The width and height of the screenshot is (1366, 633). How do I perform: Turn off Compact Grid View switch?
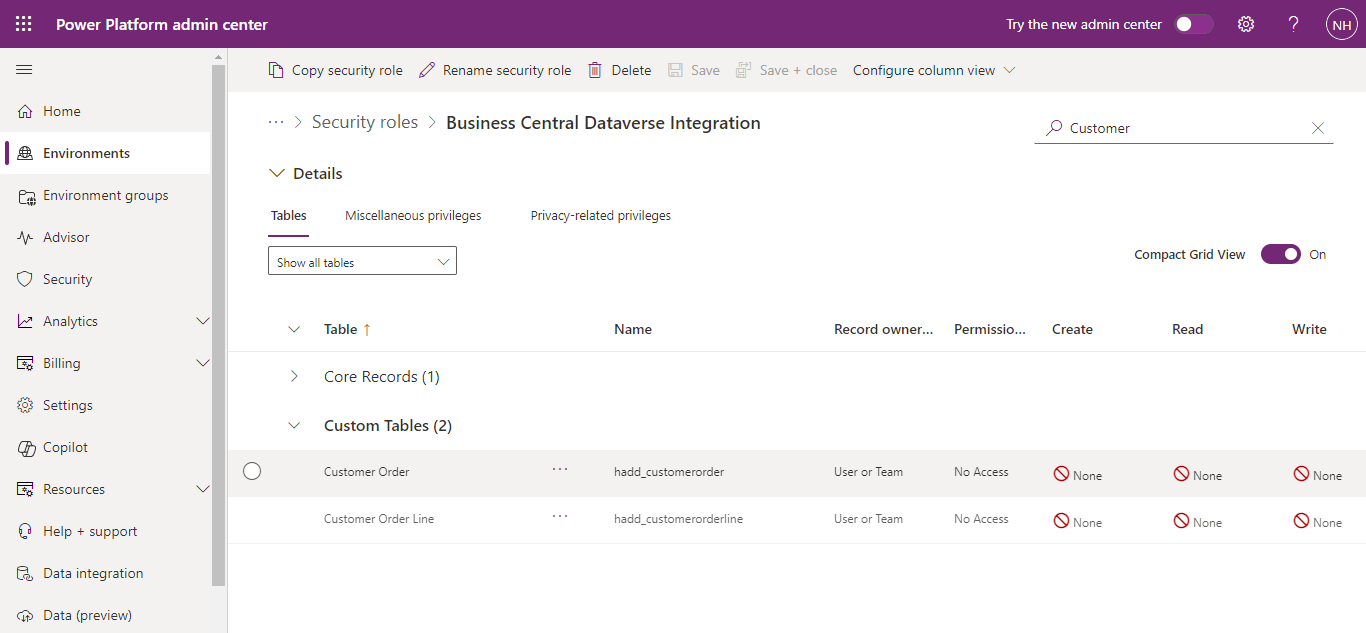[1280, 254]
